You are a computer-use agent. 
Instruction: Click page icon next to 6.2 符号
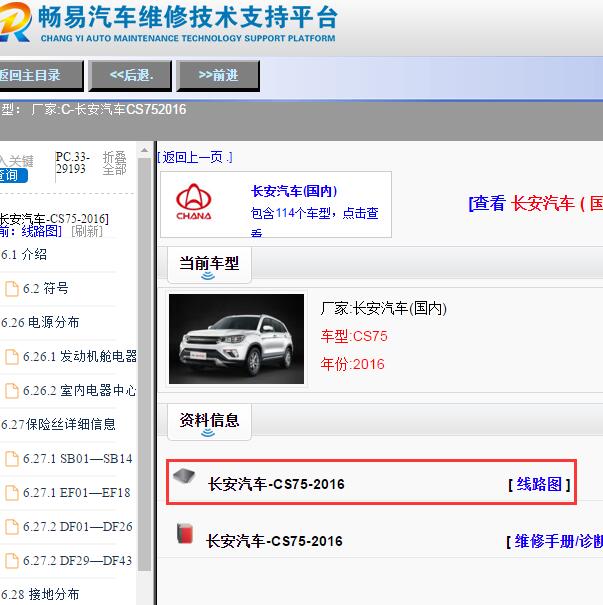(x=12, y=289)
